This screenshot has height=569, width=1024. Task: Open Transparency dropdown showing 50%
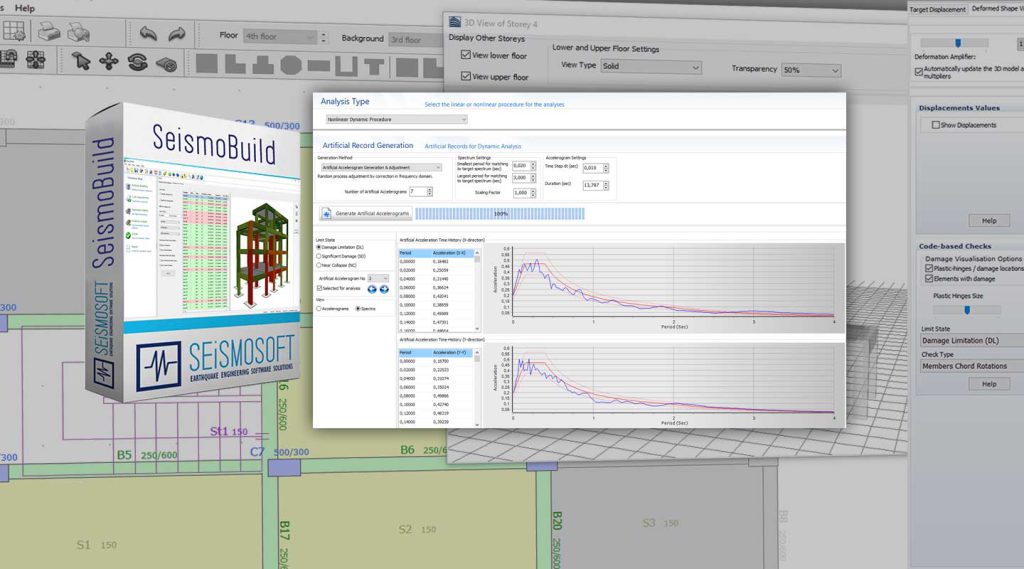point(810,70)
